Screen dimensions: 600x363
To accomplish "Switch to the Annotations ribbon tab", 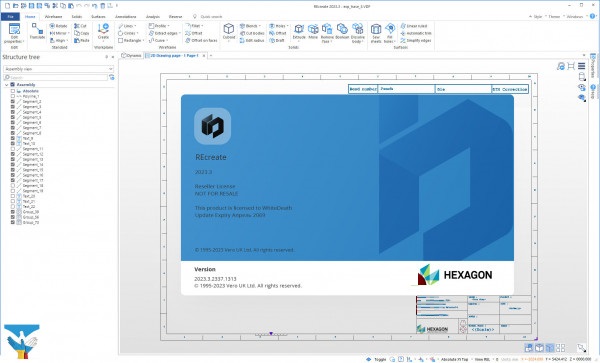I will 126,16.
